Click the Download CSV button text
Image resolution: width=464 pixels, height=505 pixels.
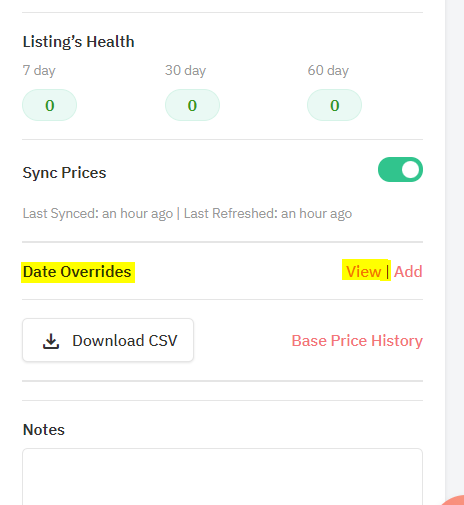(x=125, y=341)
